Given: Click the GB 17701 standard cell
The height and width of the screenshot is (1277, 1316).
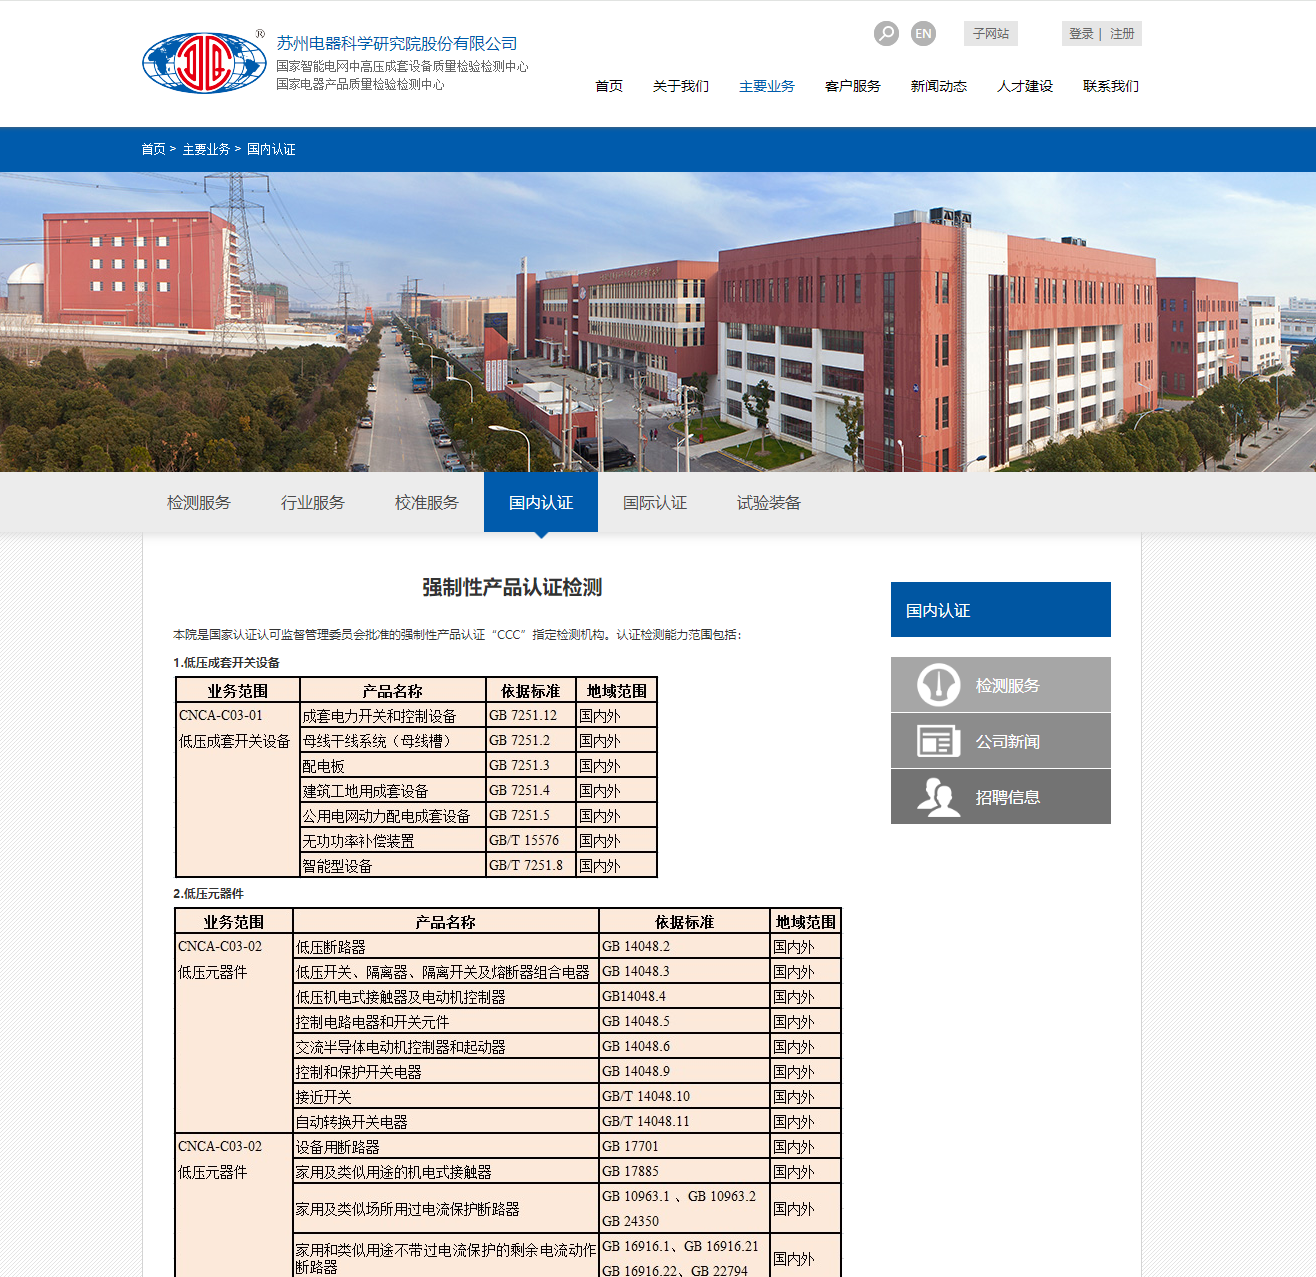Looking at the screenshot, I should pyautogui.click(x=685, y=1146).
